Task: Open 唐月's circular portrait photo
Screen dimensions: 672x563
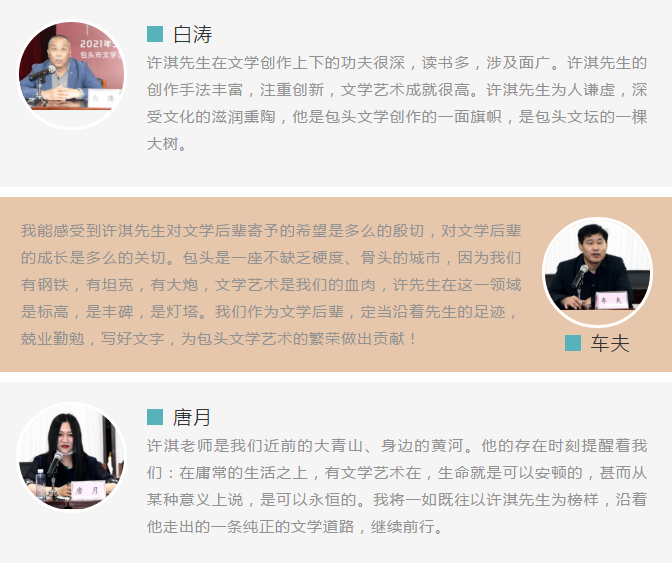Action: tap(71, 457)
